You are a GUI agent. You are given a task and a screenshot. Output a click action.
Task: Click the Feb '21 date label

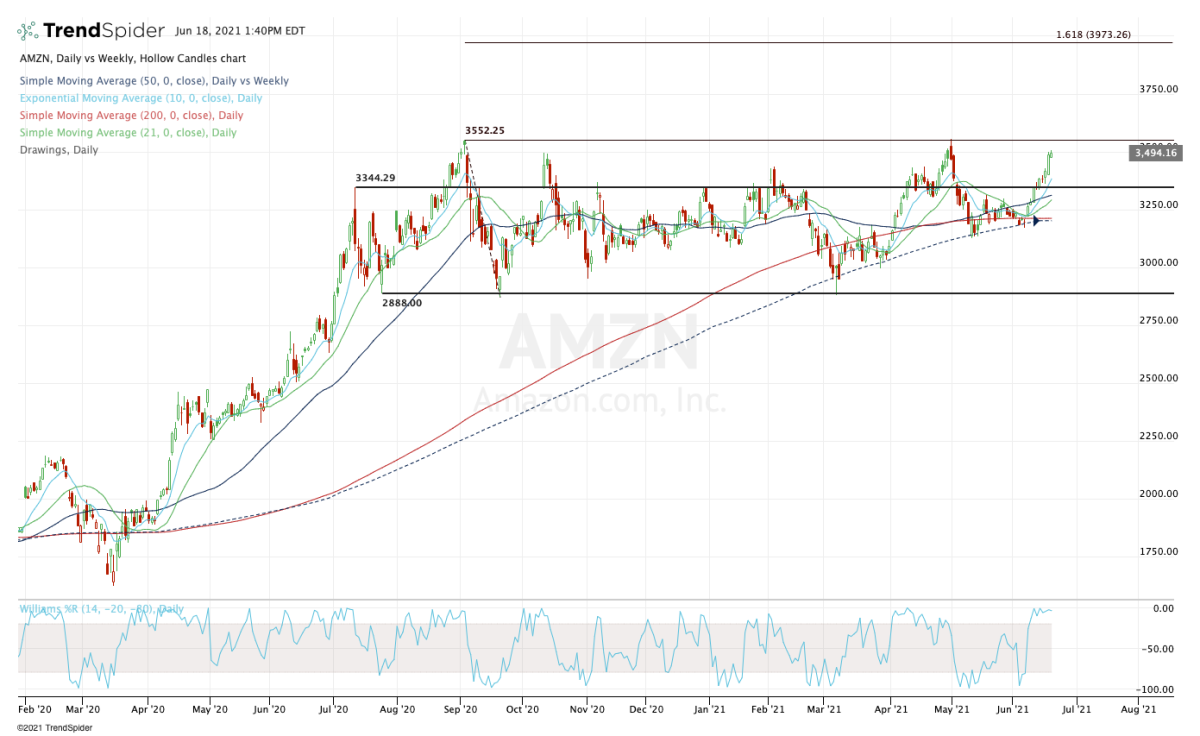[768, 709]
